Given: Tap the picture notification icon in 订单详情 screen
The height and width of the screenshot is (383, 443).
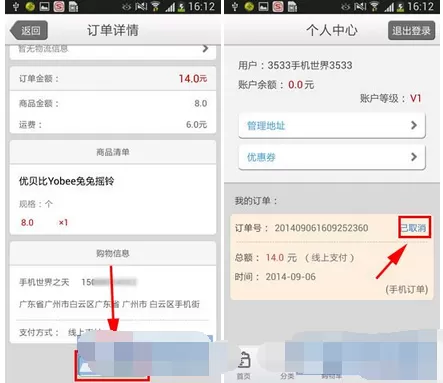Looking at the screenshot, I should pos(44,7).
